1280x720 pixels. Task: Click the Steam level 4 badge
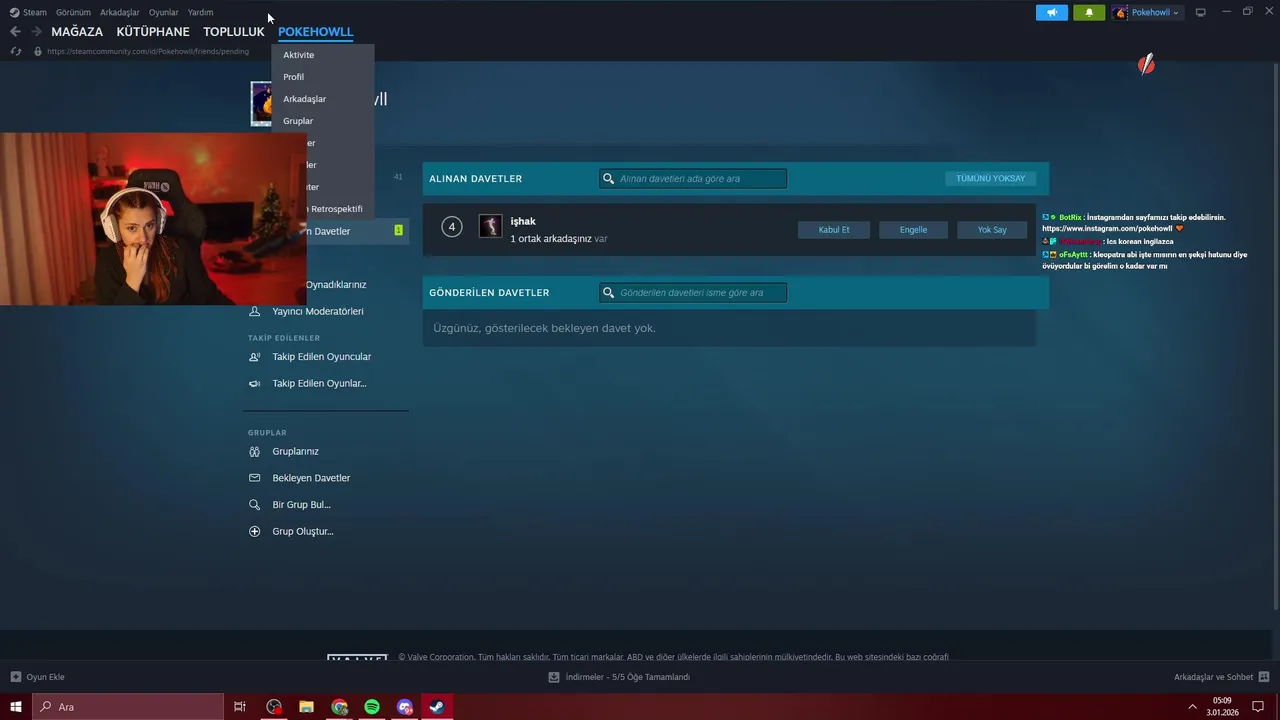pos(451,227)
